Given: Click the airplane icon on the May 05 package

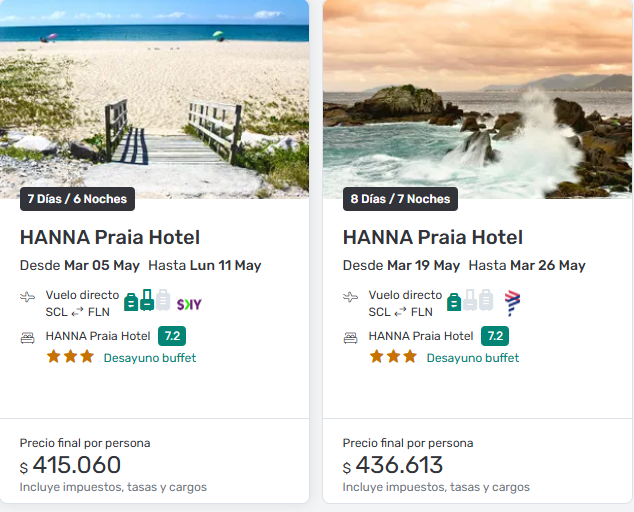Looking at the screenshot, I should pos(28,297).
